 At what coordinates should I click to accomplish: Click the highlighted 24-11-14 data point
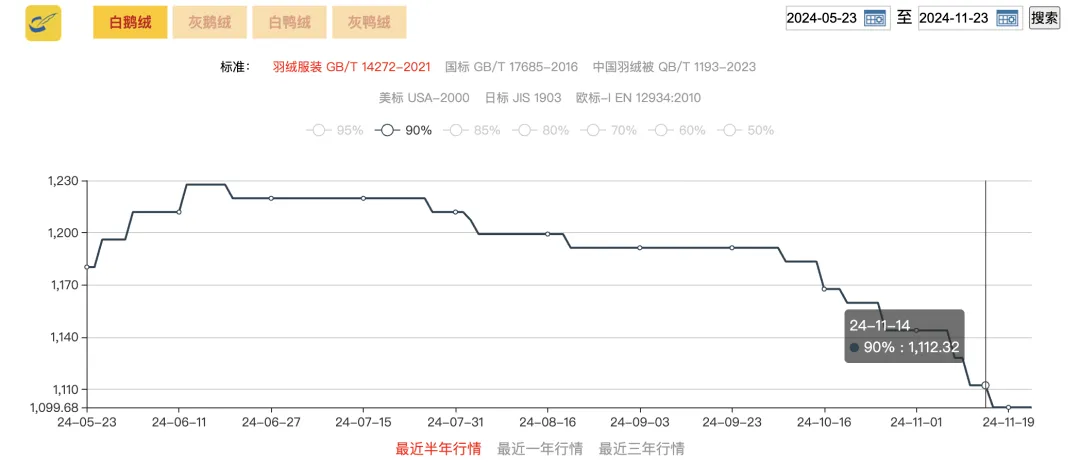tap(986, 386)
